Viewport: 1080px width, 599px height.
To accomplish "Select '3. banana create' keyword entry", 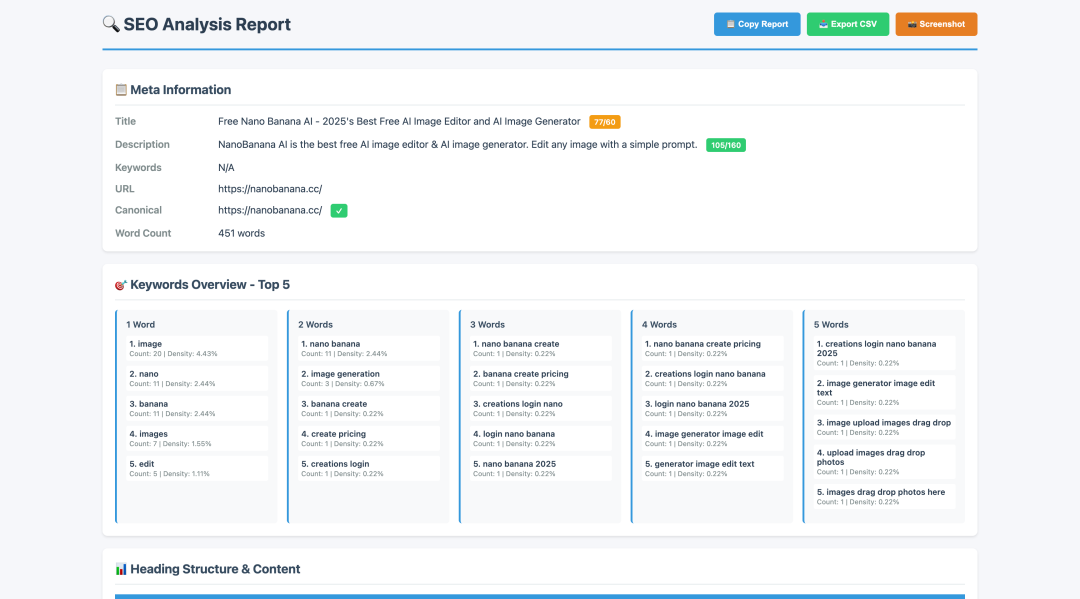I will 368,408.
